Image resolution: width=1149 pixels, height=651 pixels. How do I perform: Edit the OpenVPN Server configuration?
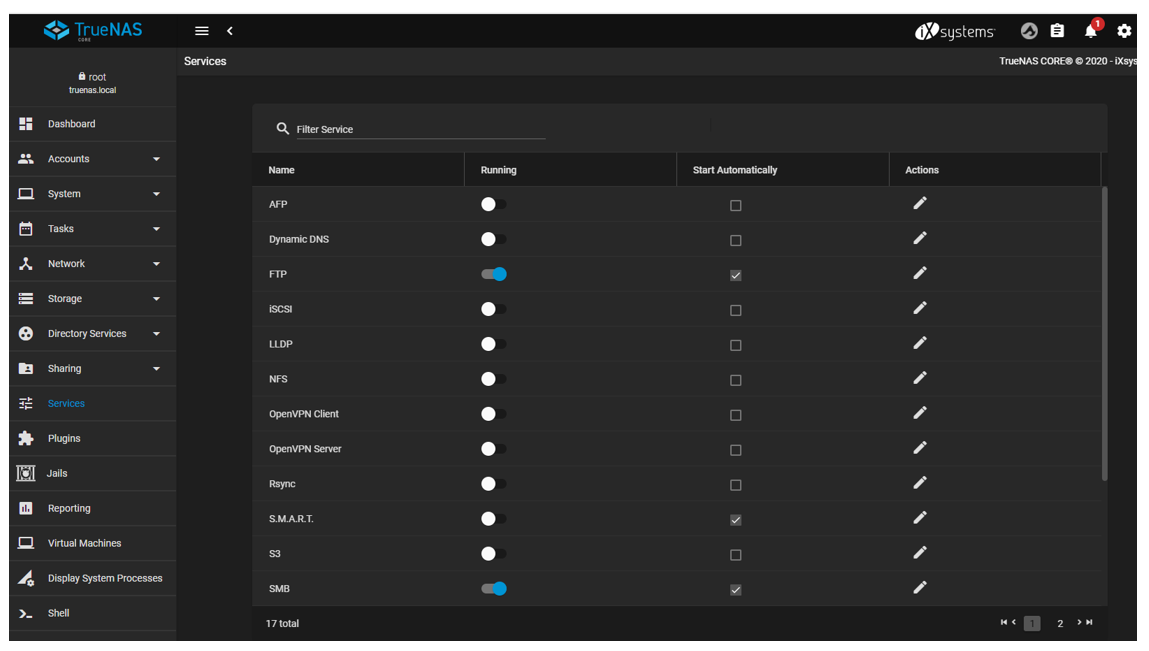click(x=920, y=448)
